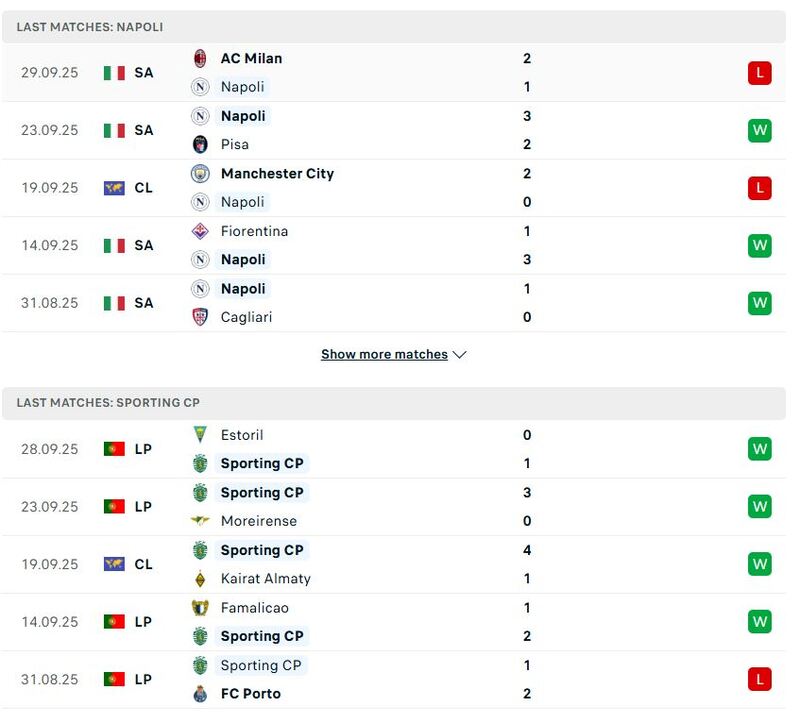Expand the Show more matches chevron
The width and height of the screenshot is (800, 723).
(460, 354)
